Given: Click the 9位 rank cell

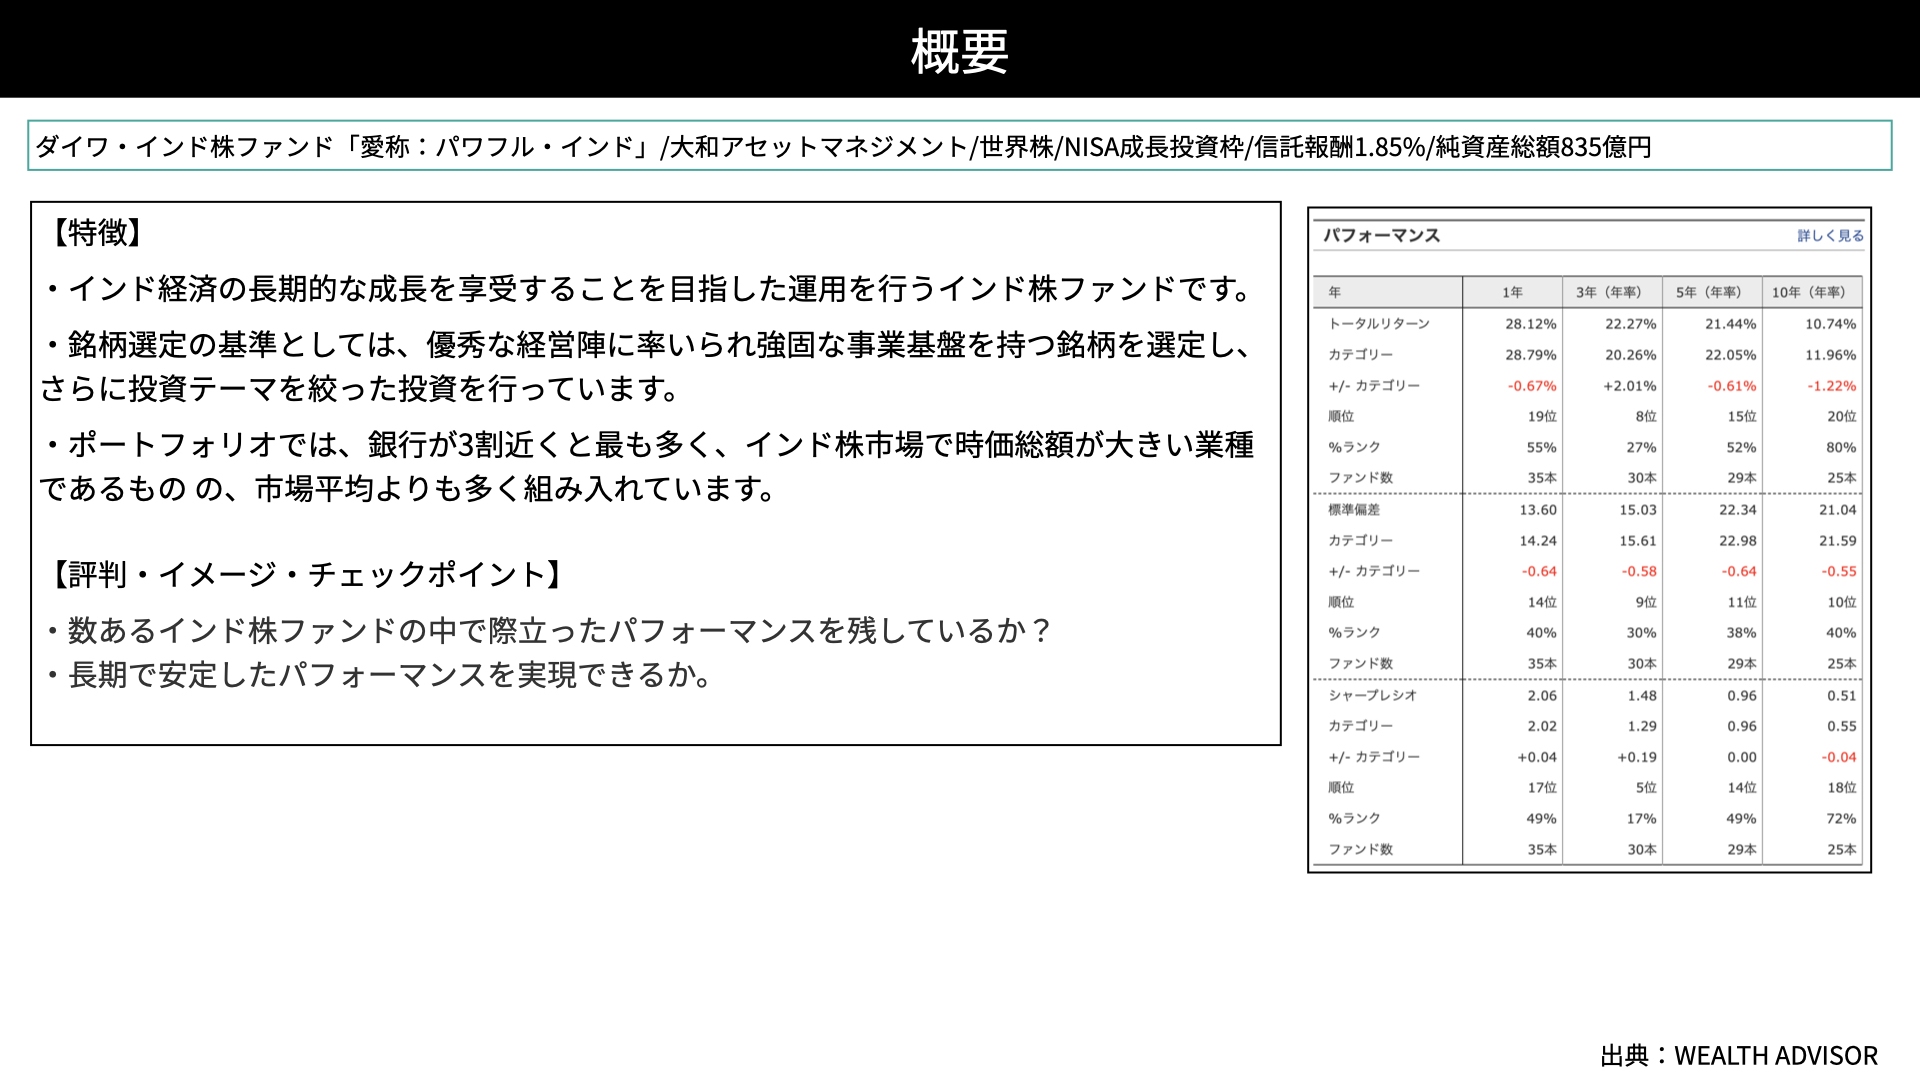Looking at the screenshot, I should click(1647, 603).
